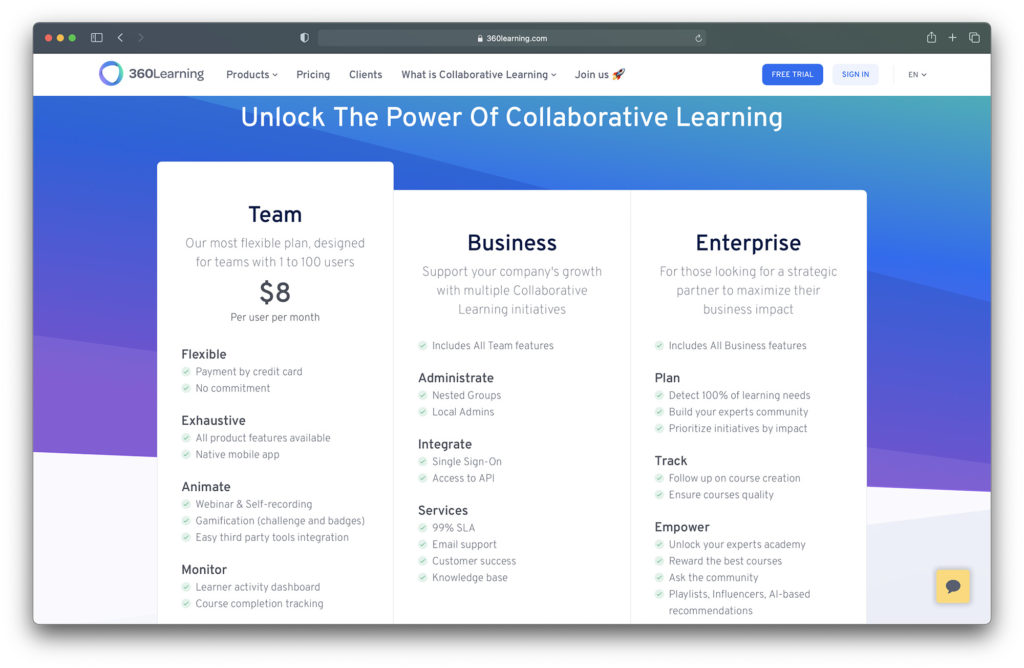
Task: Click check icon beside Includes All Business features
Action: pos(659,345)
